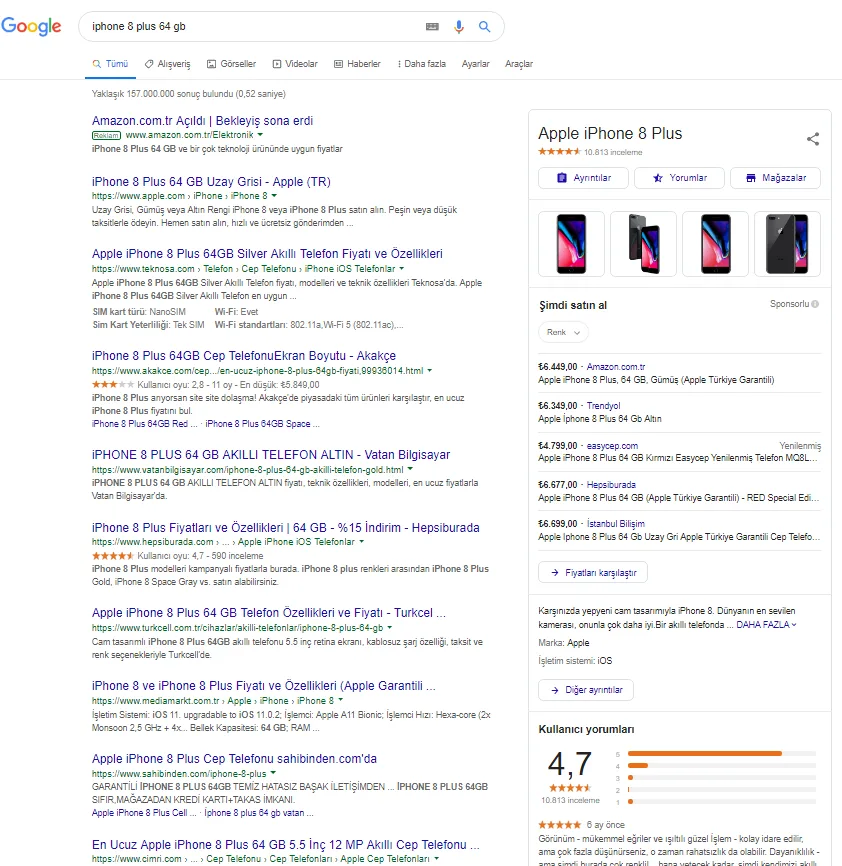Expand dropdown arrow next to teknosa.com URL
842x866 pixels.
click(x=401, y=268)
